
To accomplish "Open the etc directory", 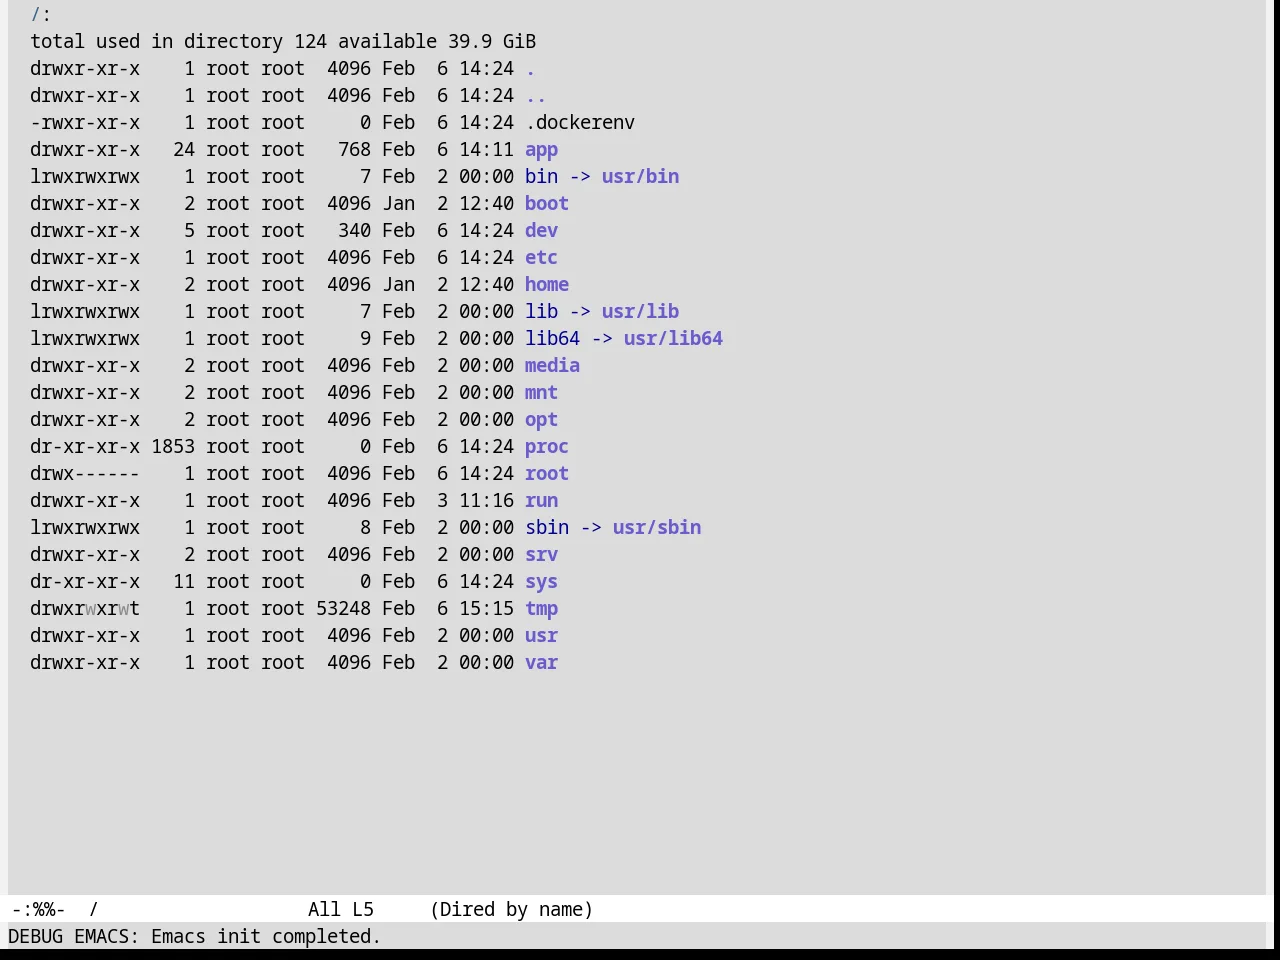I will [541, 258].
